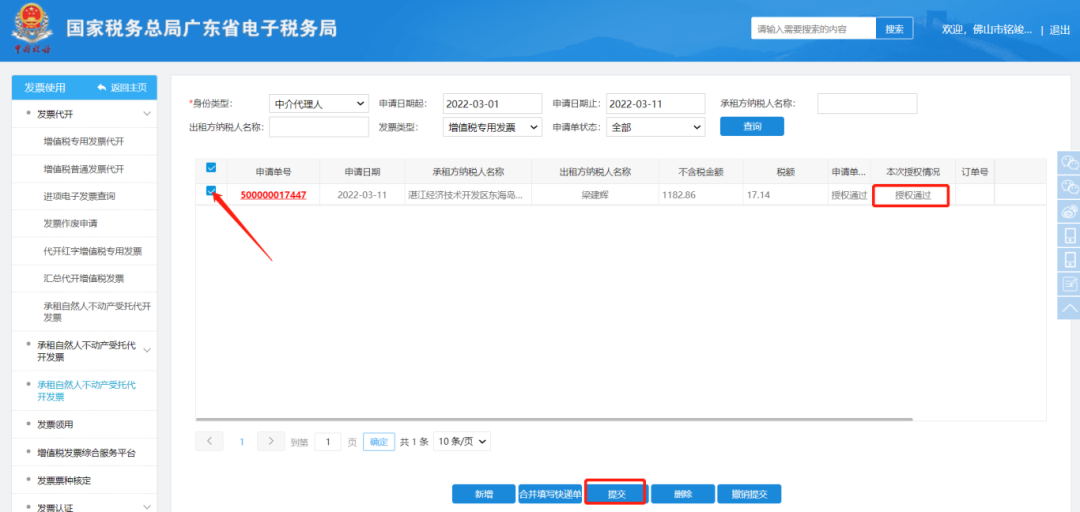The image size is (1080, 512).
Task: Click the national tax emblem logo
Action: pyautogui.click(x=31, y=28)
